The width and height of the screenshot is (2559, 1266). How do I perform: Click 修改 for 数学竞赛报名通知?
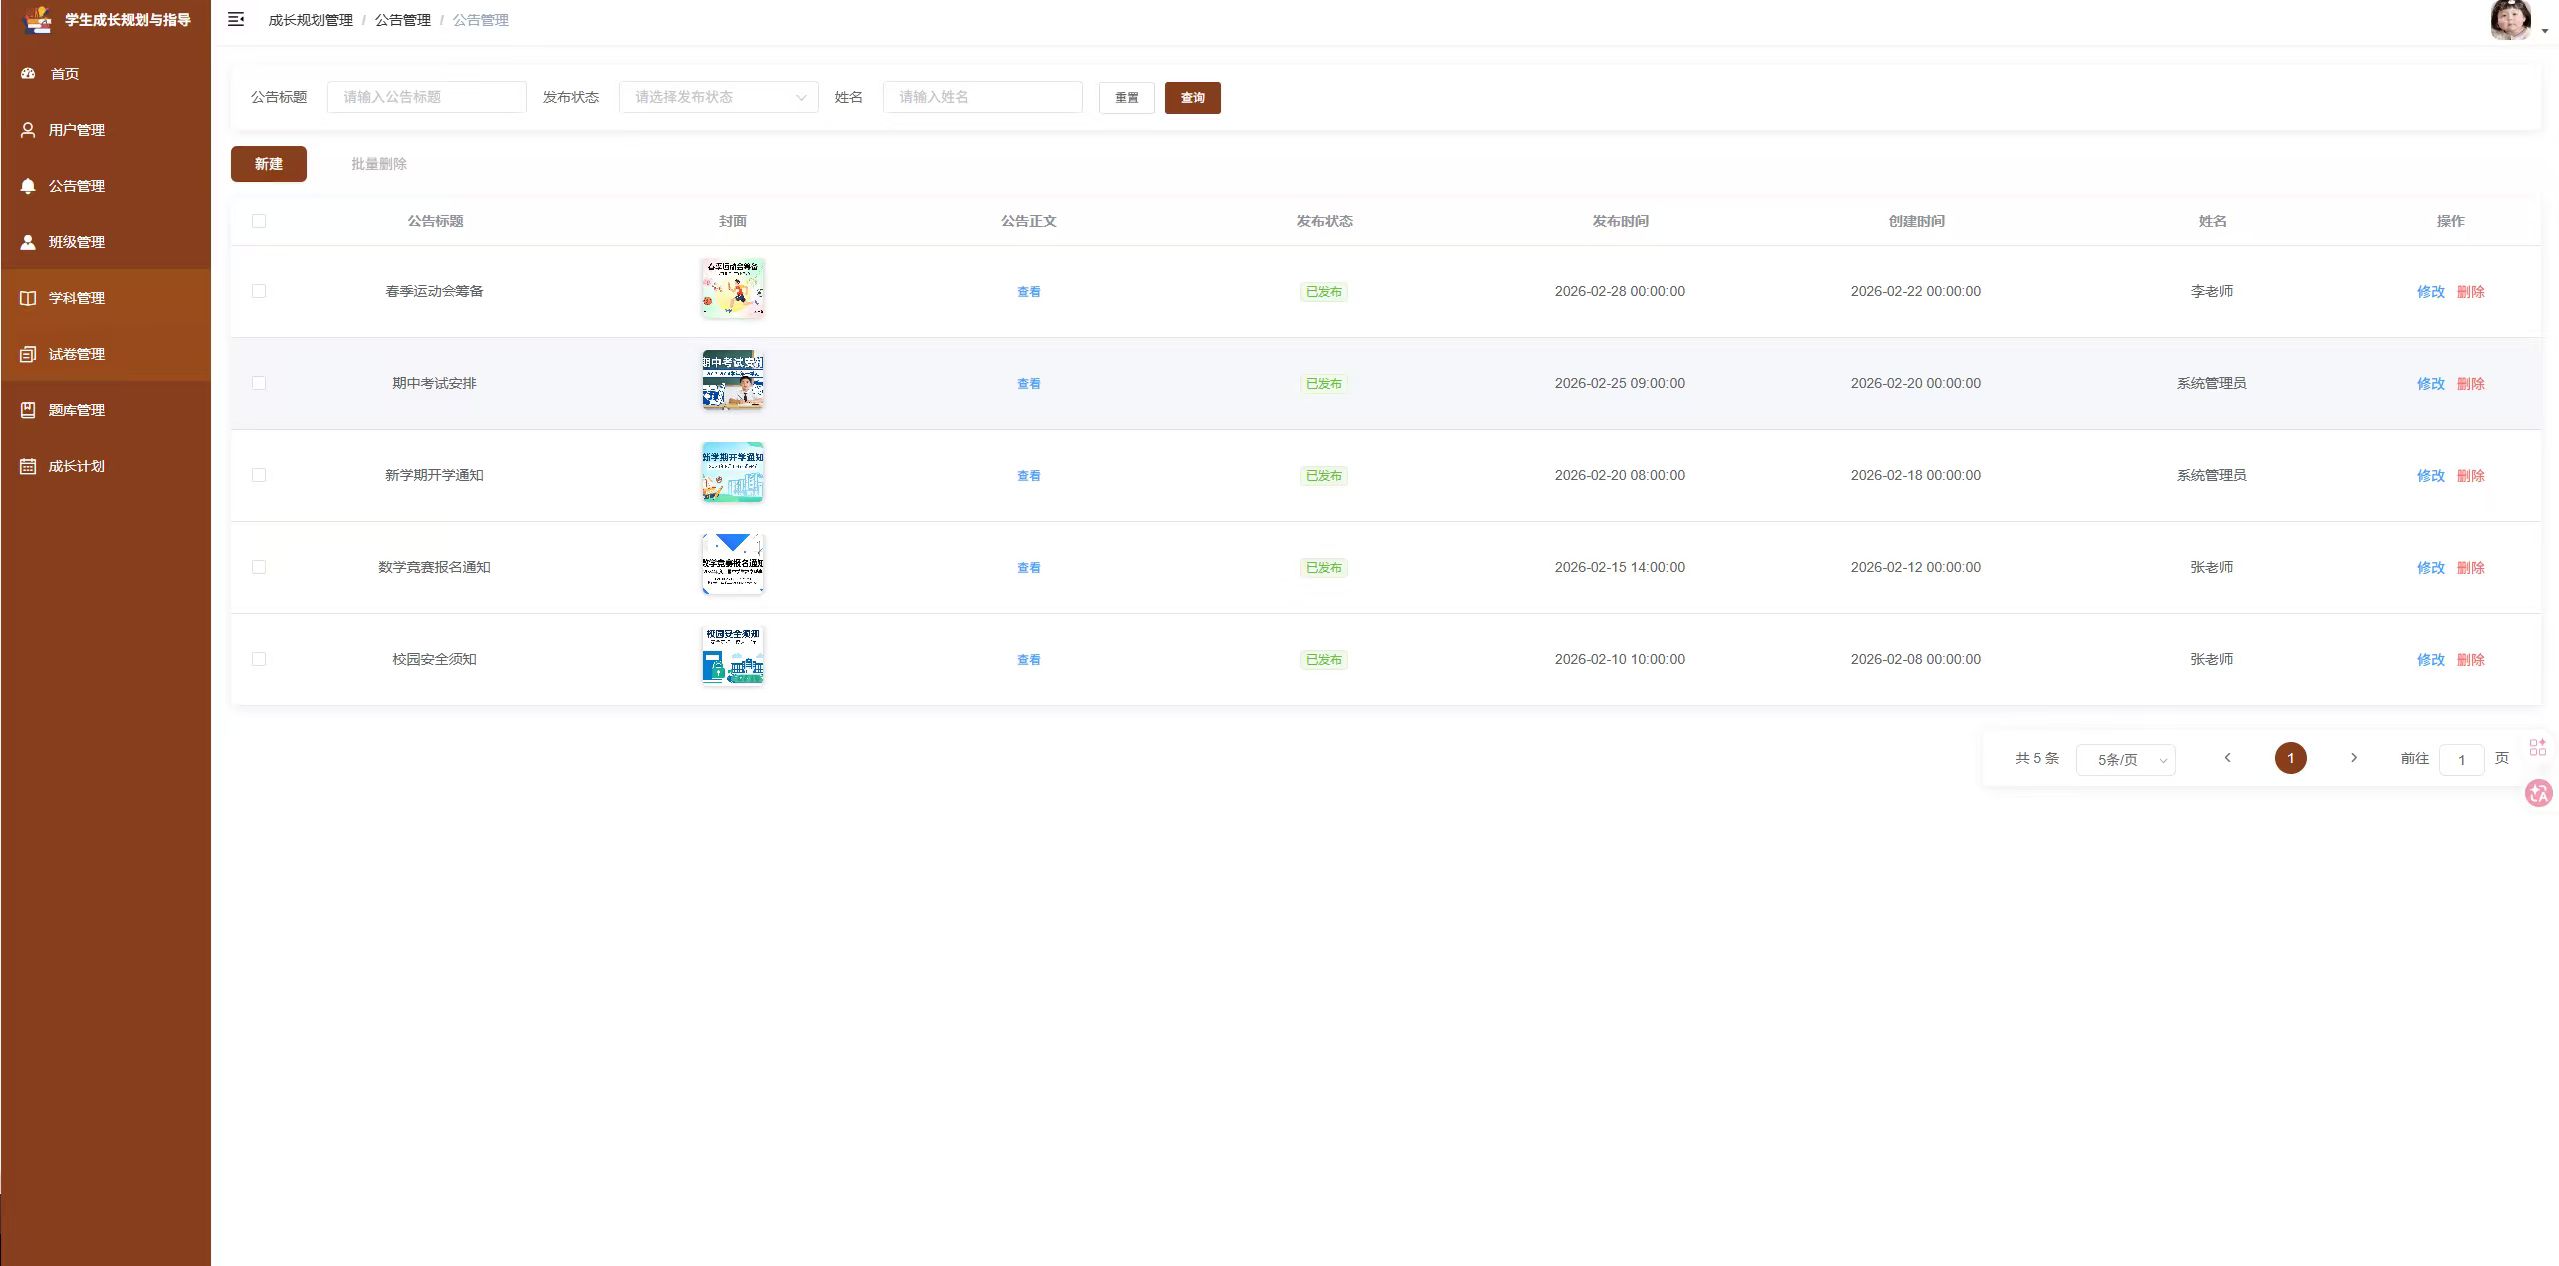(2431, 568)
